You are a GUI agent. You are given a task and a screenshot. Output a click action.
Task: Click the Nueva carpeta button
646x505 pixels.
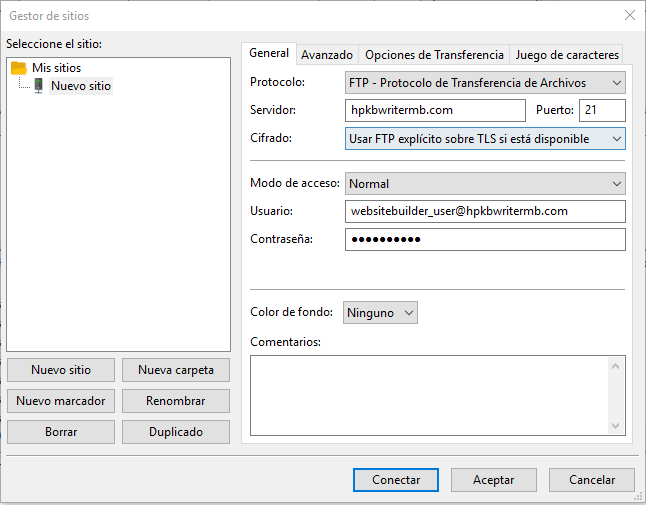point(176,370)
